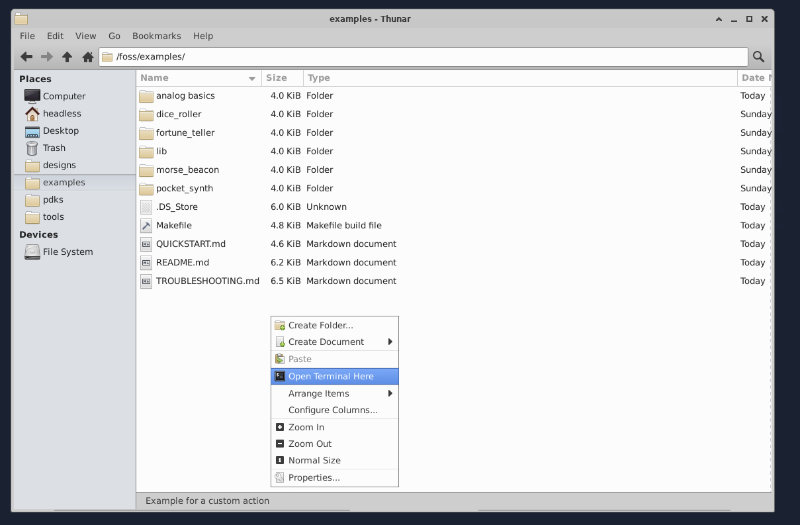Select the pocket_synth folder

click(x=184, y=189)
